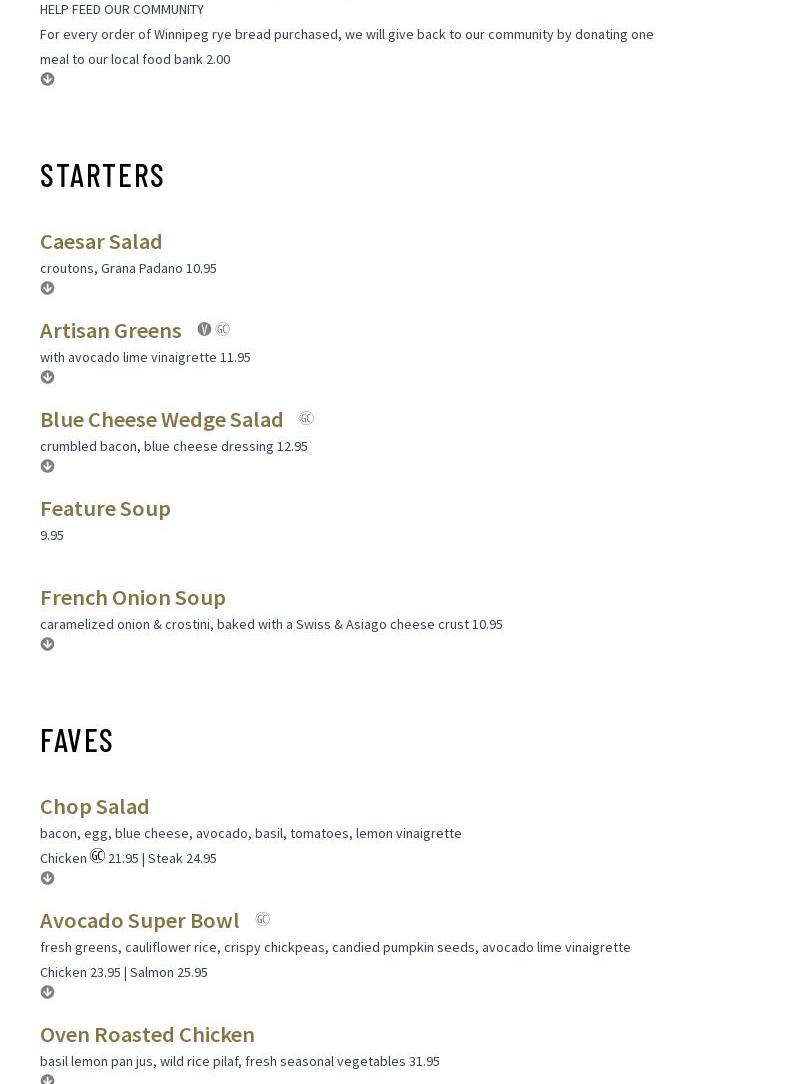Expand the Avocado Super Bowl details arrow
The width and height of the screenshot is (785, 1084).
tap(47, 992)
